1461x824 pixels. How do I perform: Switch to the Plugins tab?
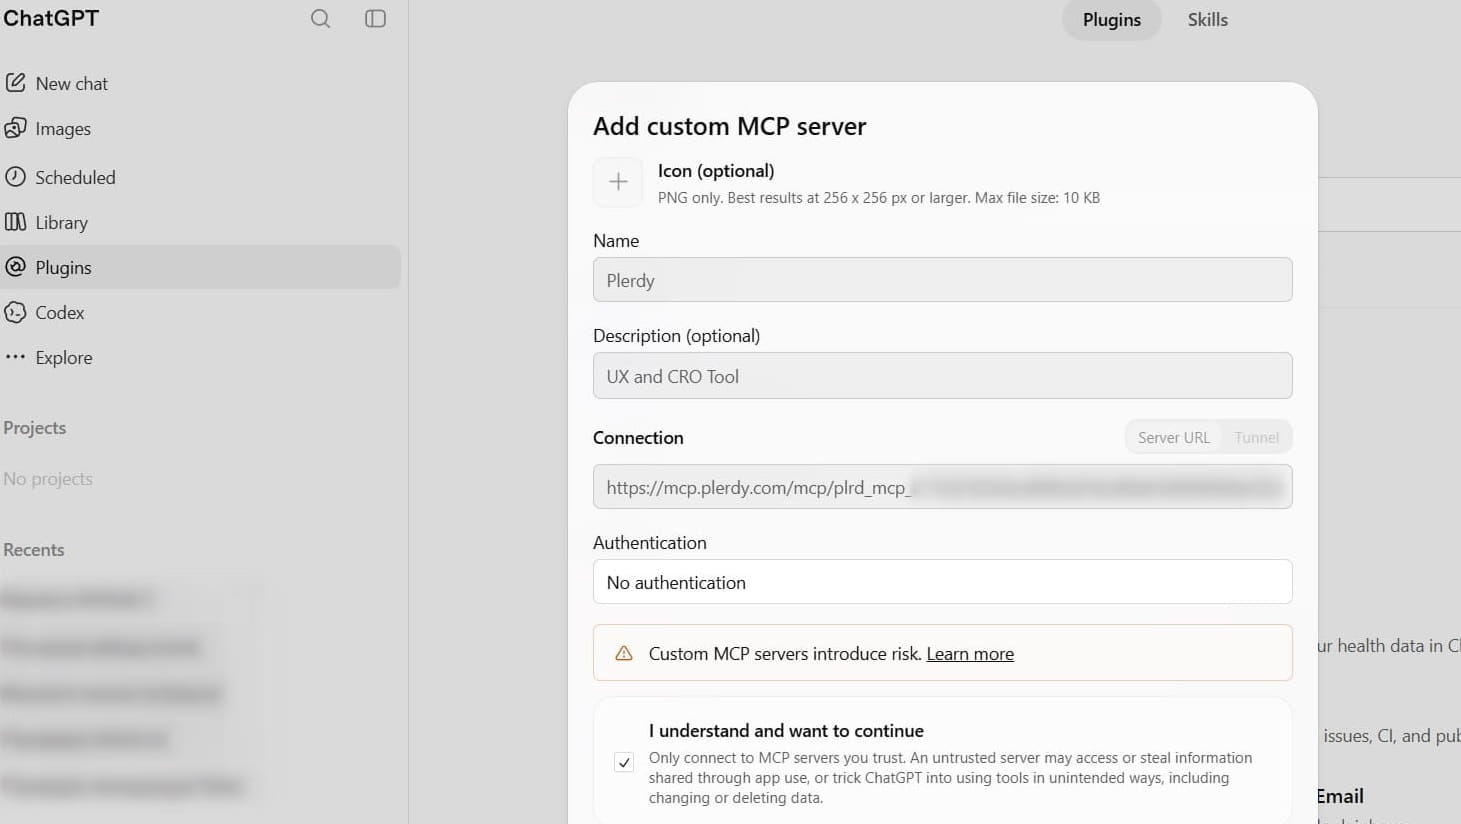[x=1112, y=20]
